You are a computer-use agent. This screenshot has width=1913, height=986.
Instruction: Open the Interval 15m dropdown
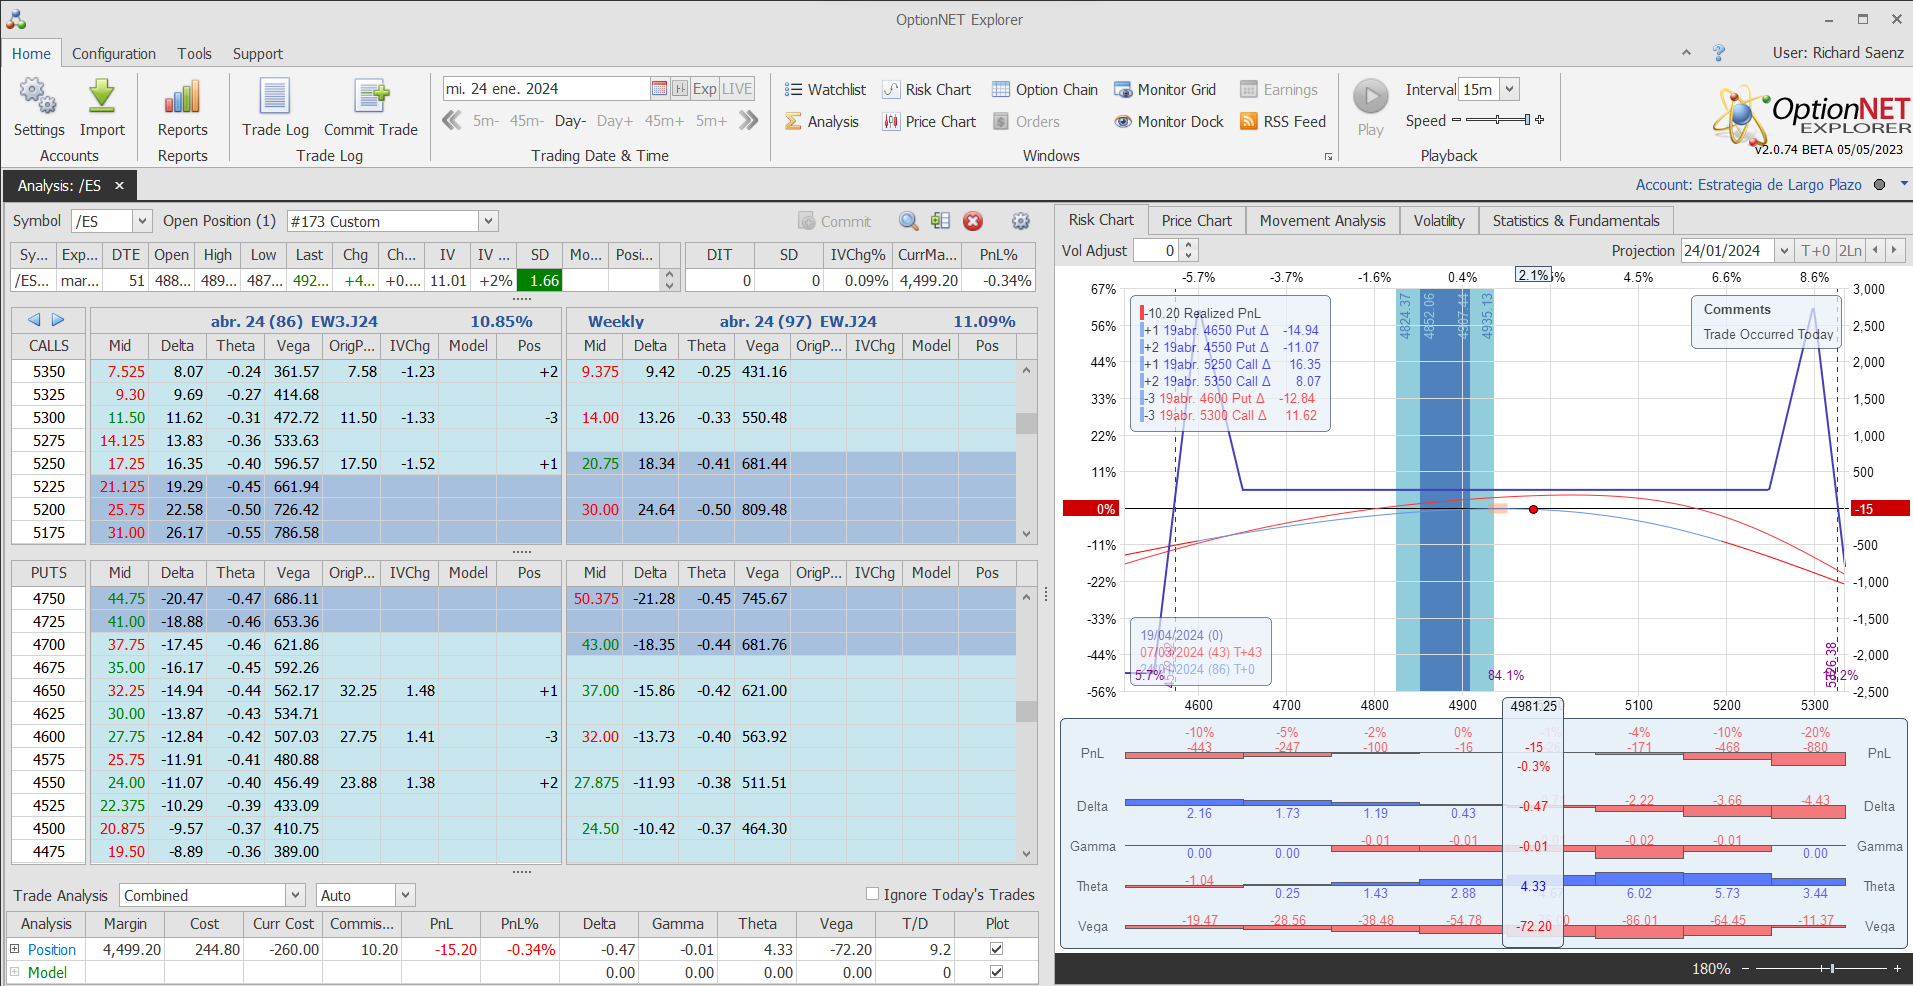click(x=1510, y=89)
